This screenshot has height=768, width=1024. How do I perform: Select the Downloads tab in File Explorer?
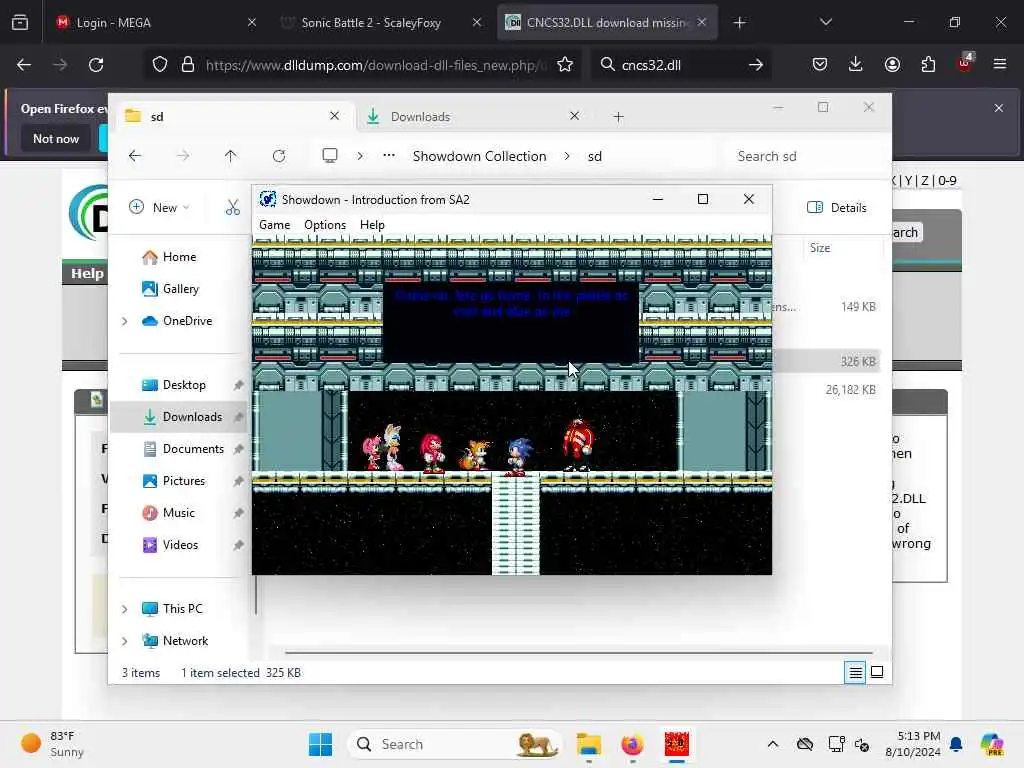pyautogui.click(x=473, y=117)
